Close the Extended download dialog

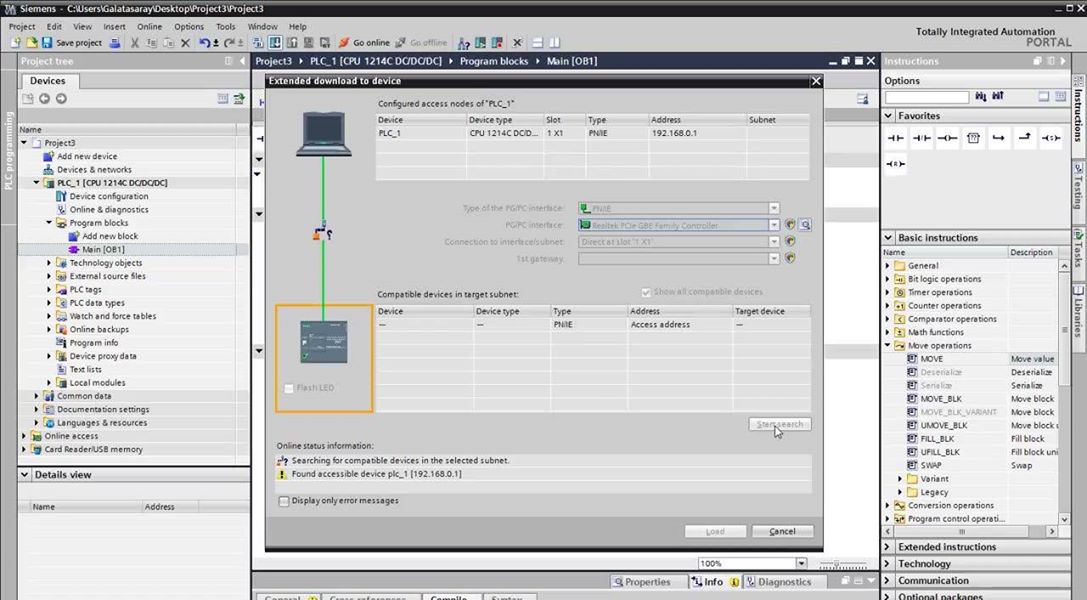click(816, 81)
